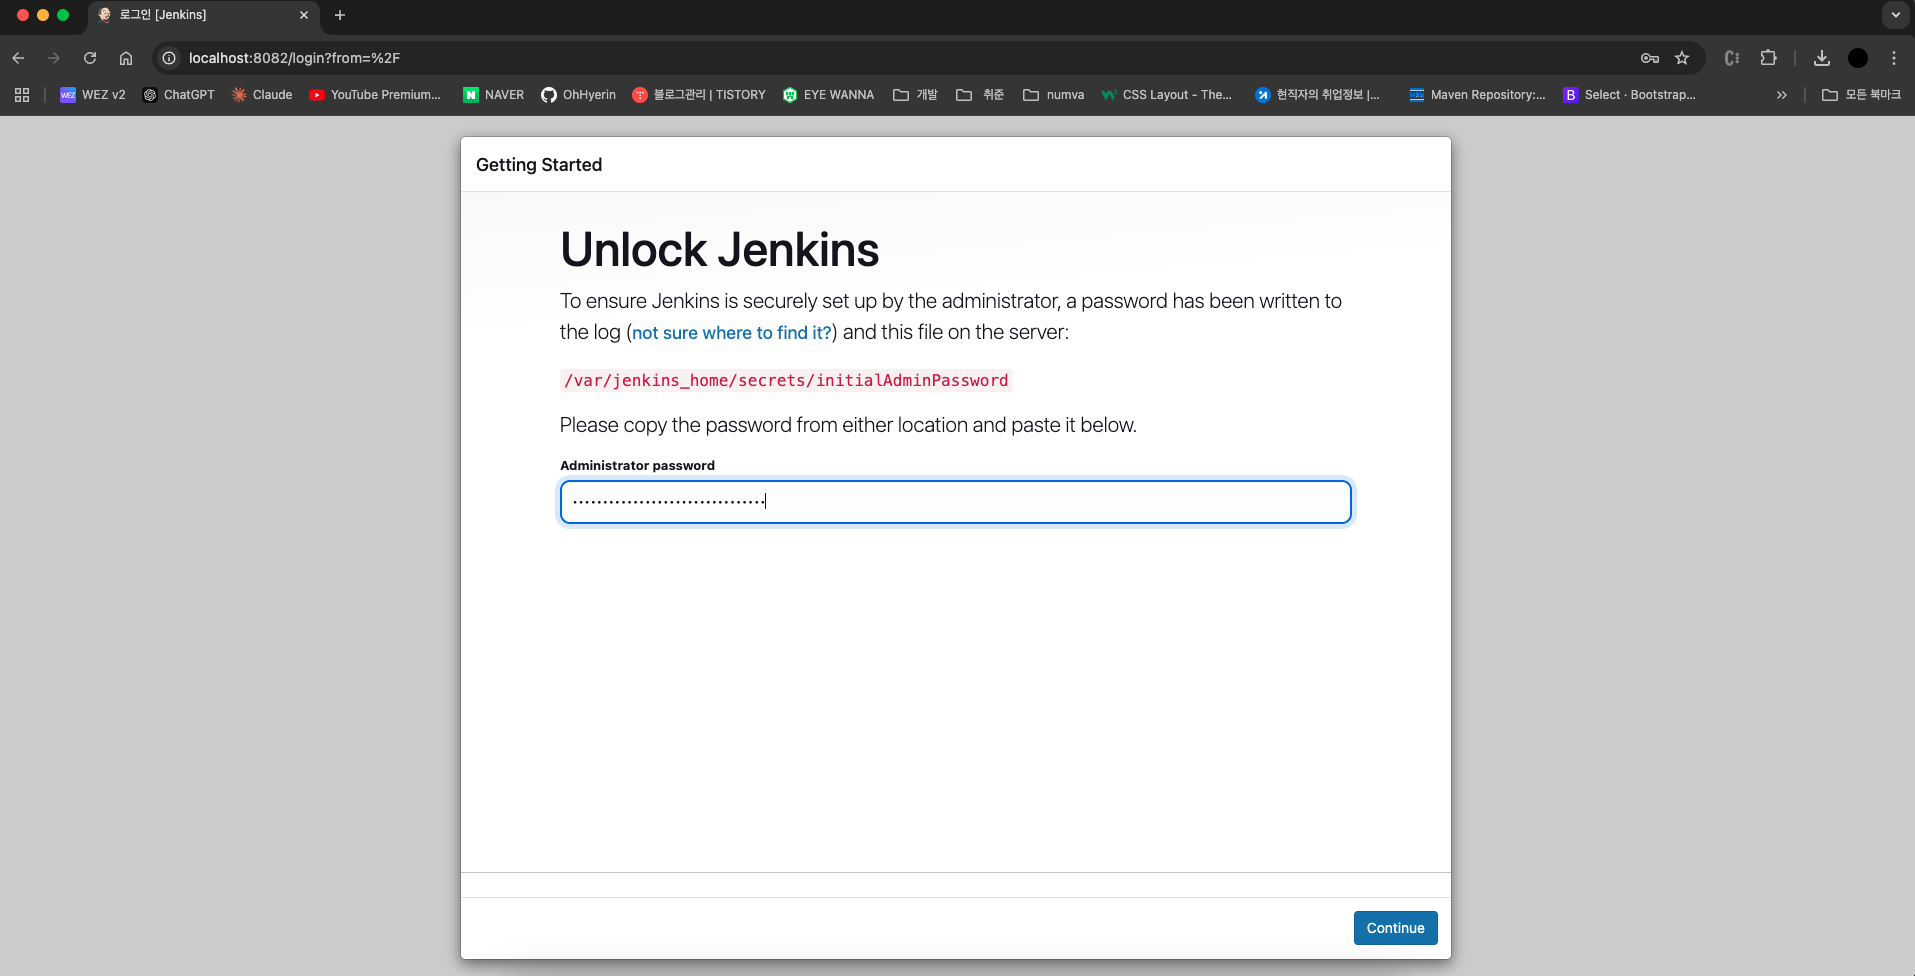Open the profile avatar circle
Screen dimensions: 1915x976
point(1858,58)
